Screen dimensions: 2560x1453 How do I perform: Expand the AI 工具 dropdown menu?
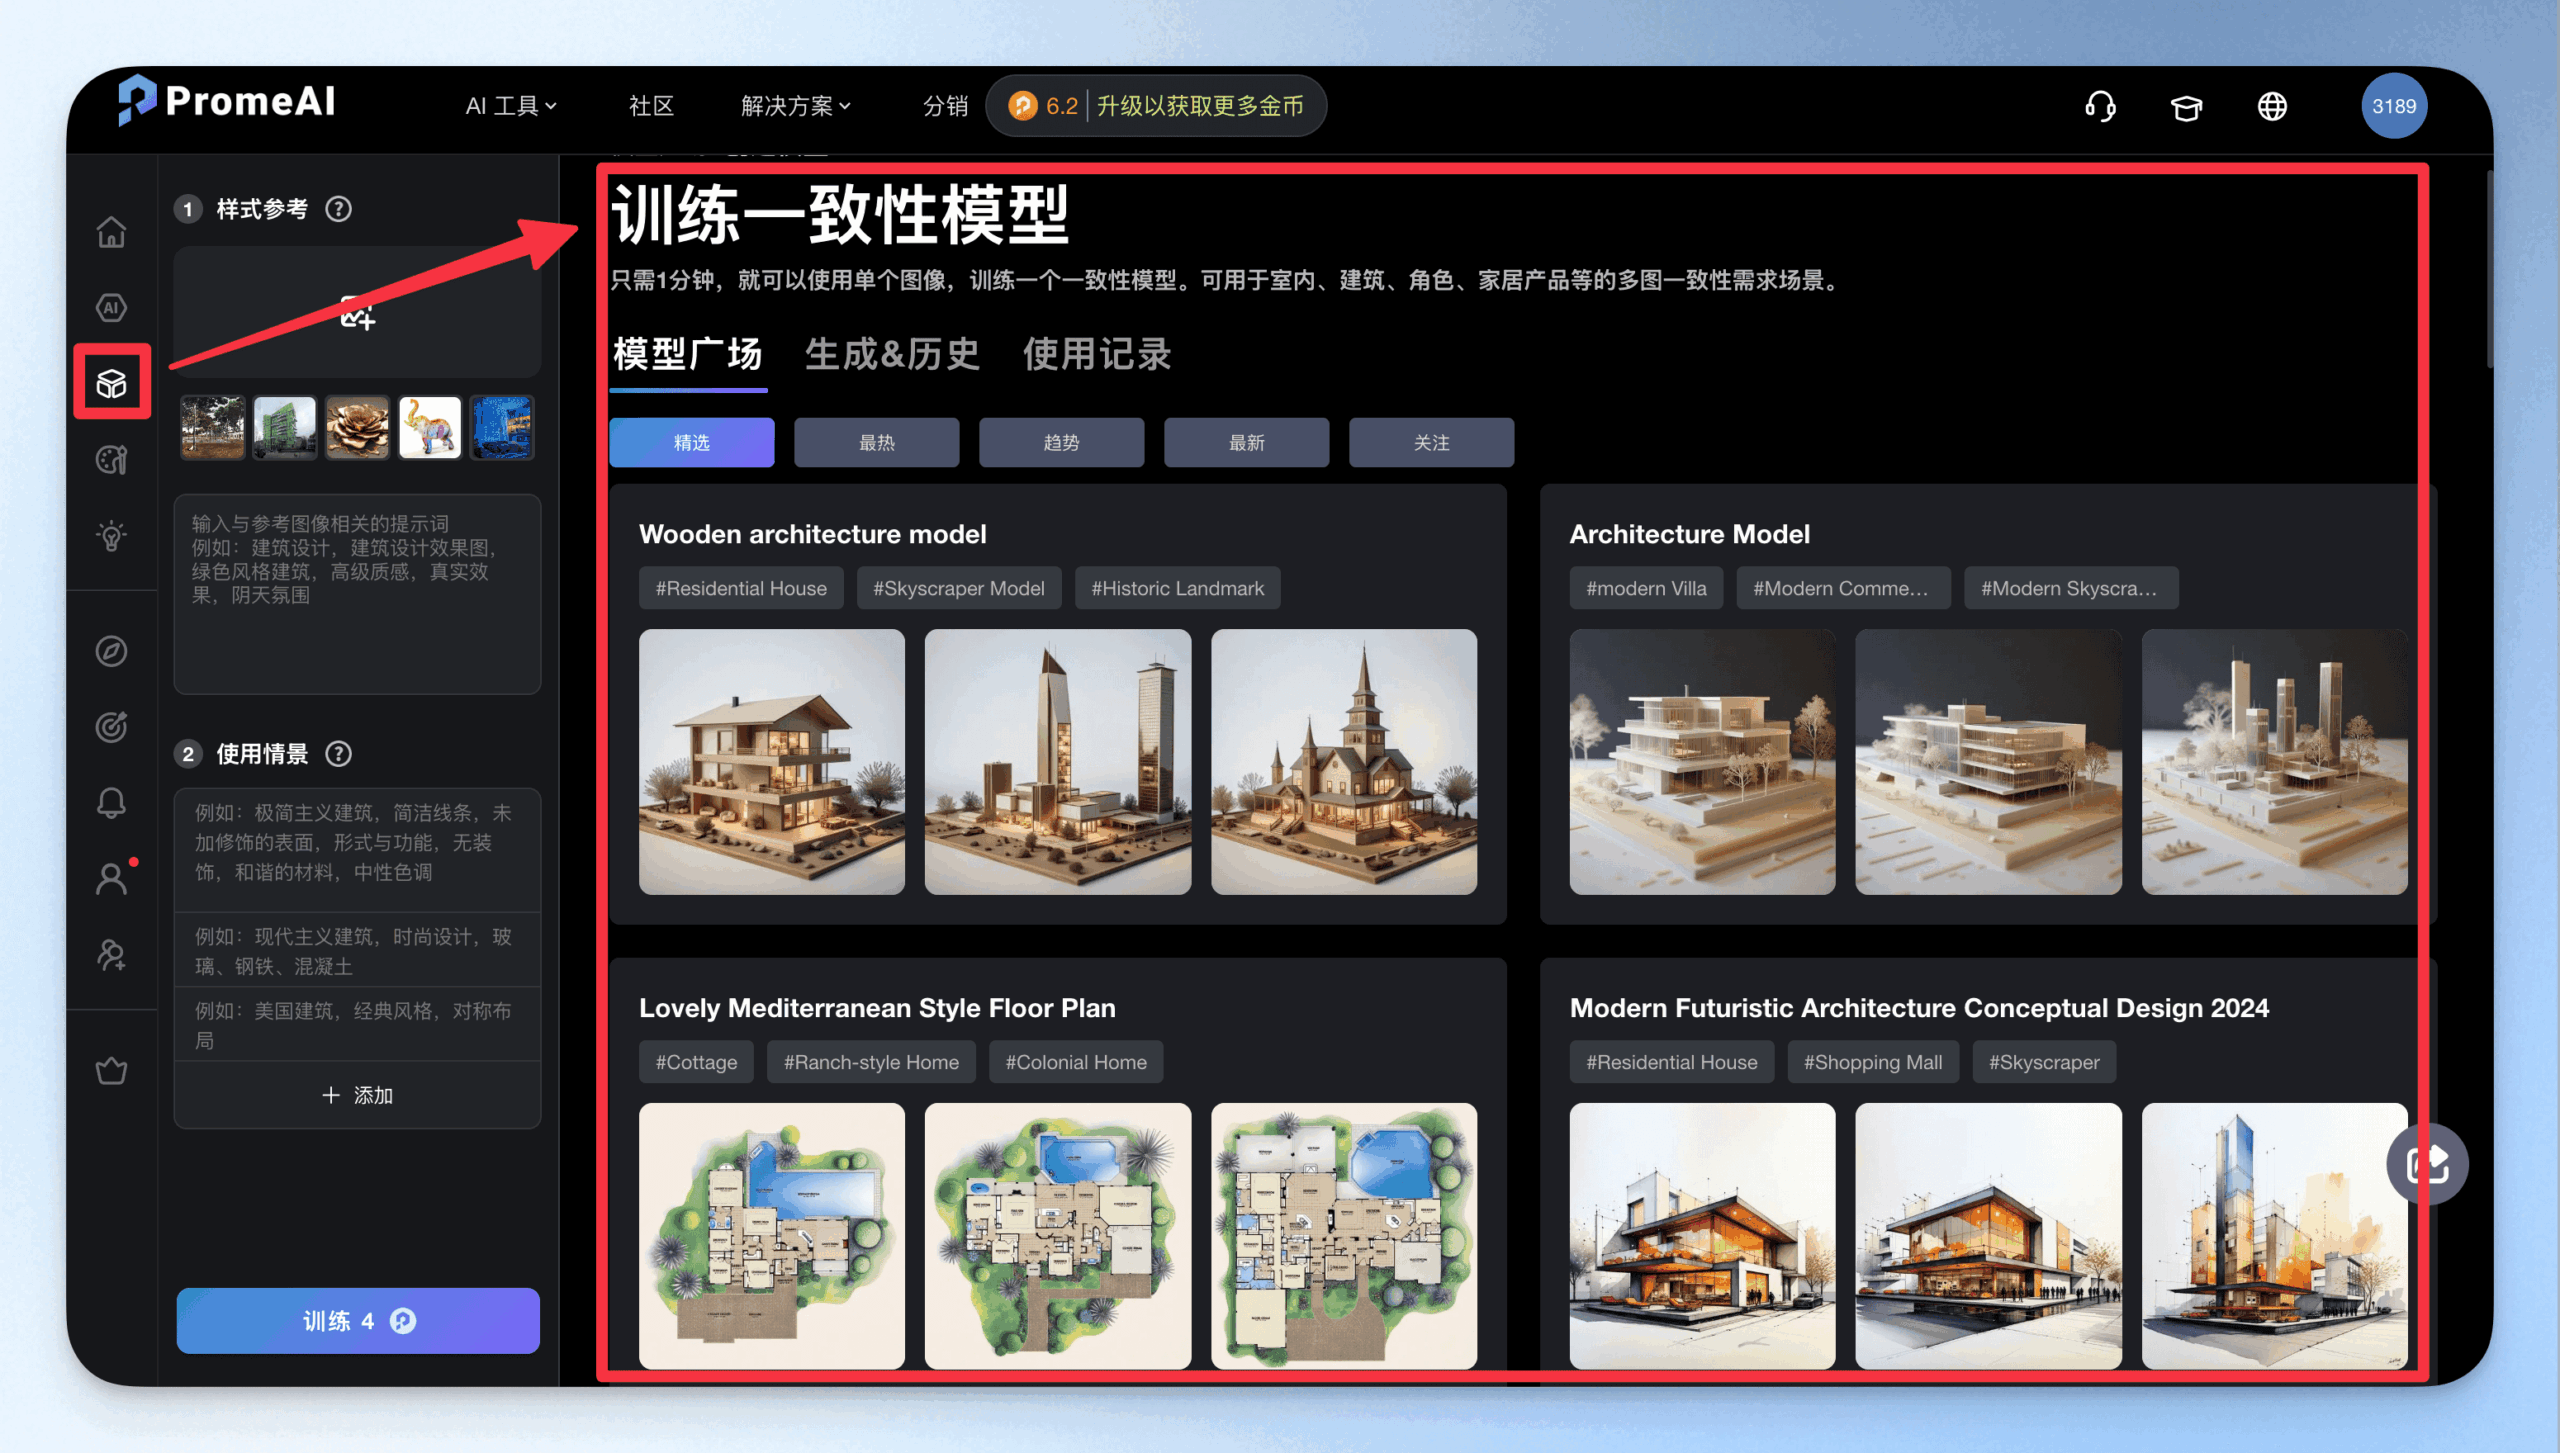[511, 106]
